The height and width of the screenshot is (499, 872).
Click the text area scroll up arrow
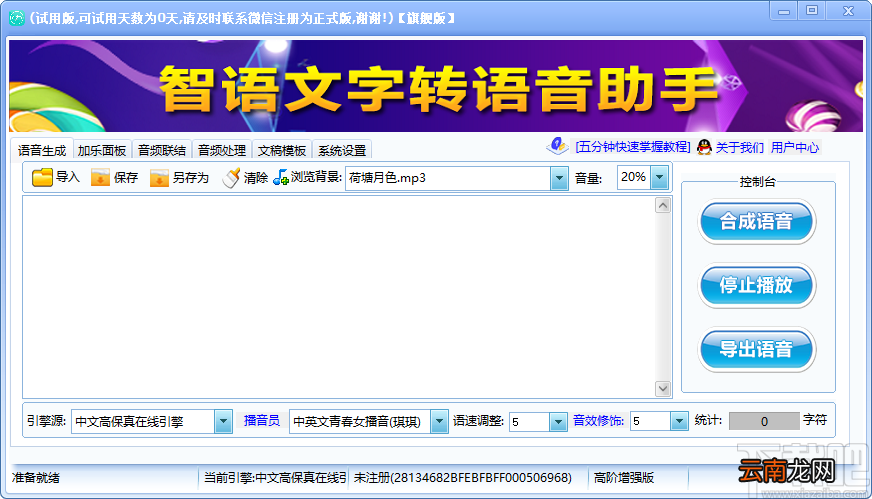click(663, 206)
